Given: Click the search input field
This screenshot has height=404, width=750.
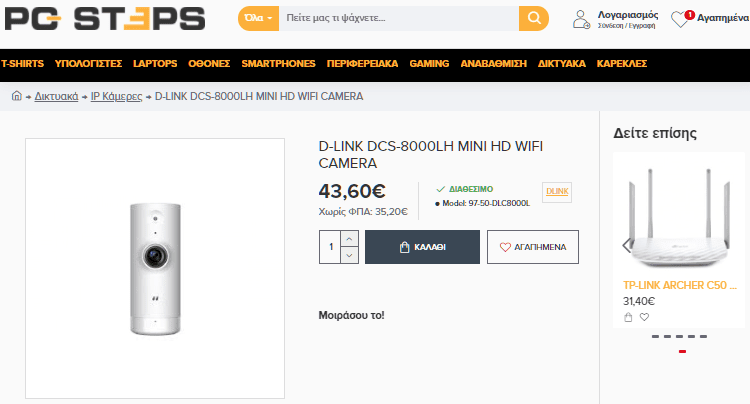Looking at the screenshot, I should tap(399, 18).
